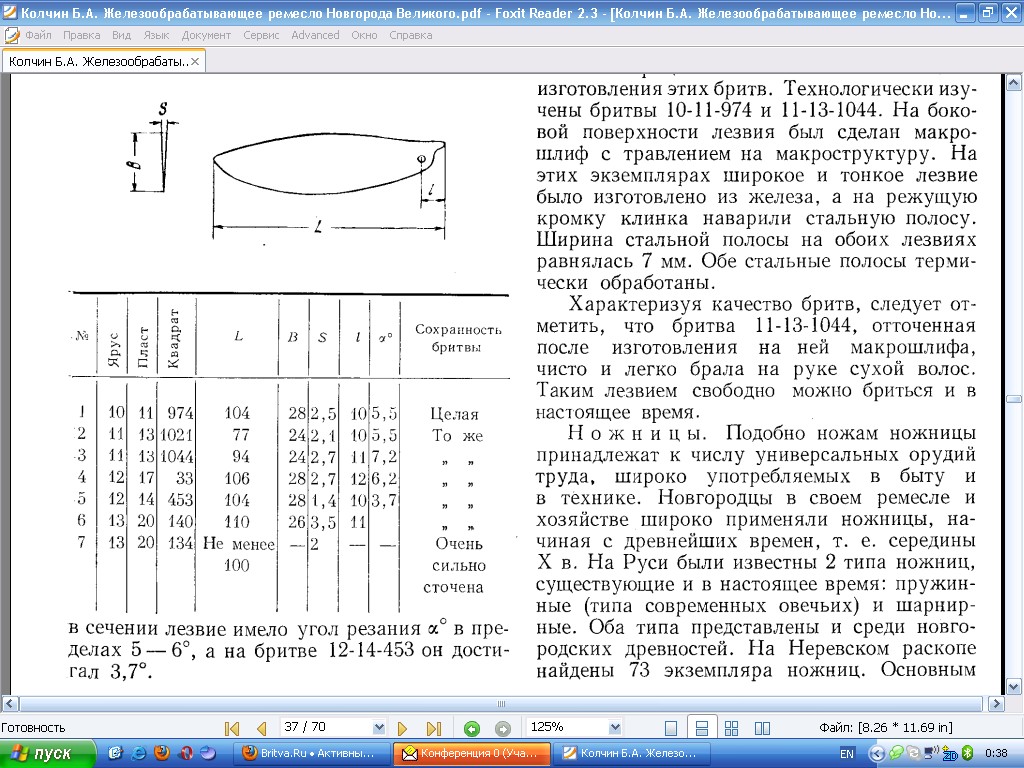Jump to last page

pos(434,728)
